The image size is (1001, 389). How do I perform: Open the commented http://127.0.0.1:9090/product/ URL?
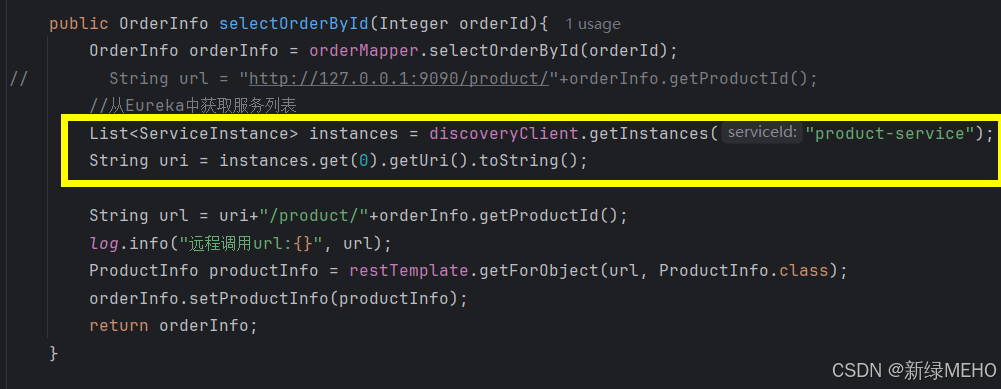399,79
